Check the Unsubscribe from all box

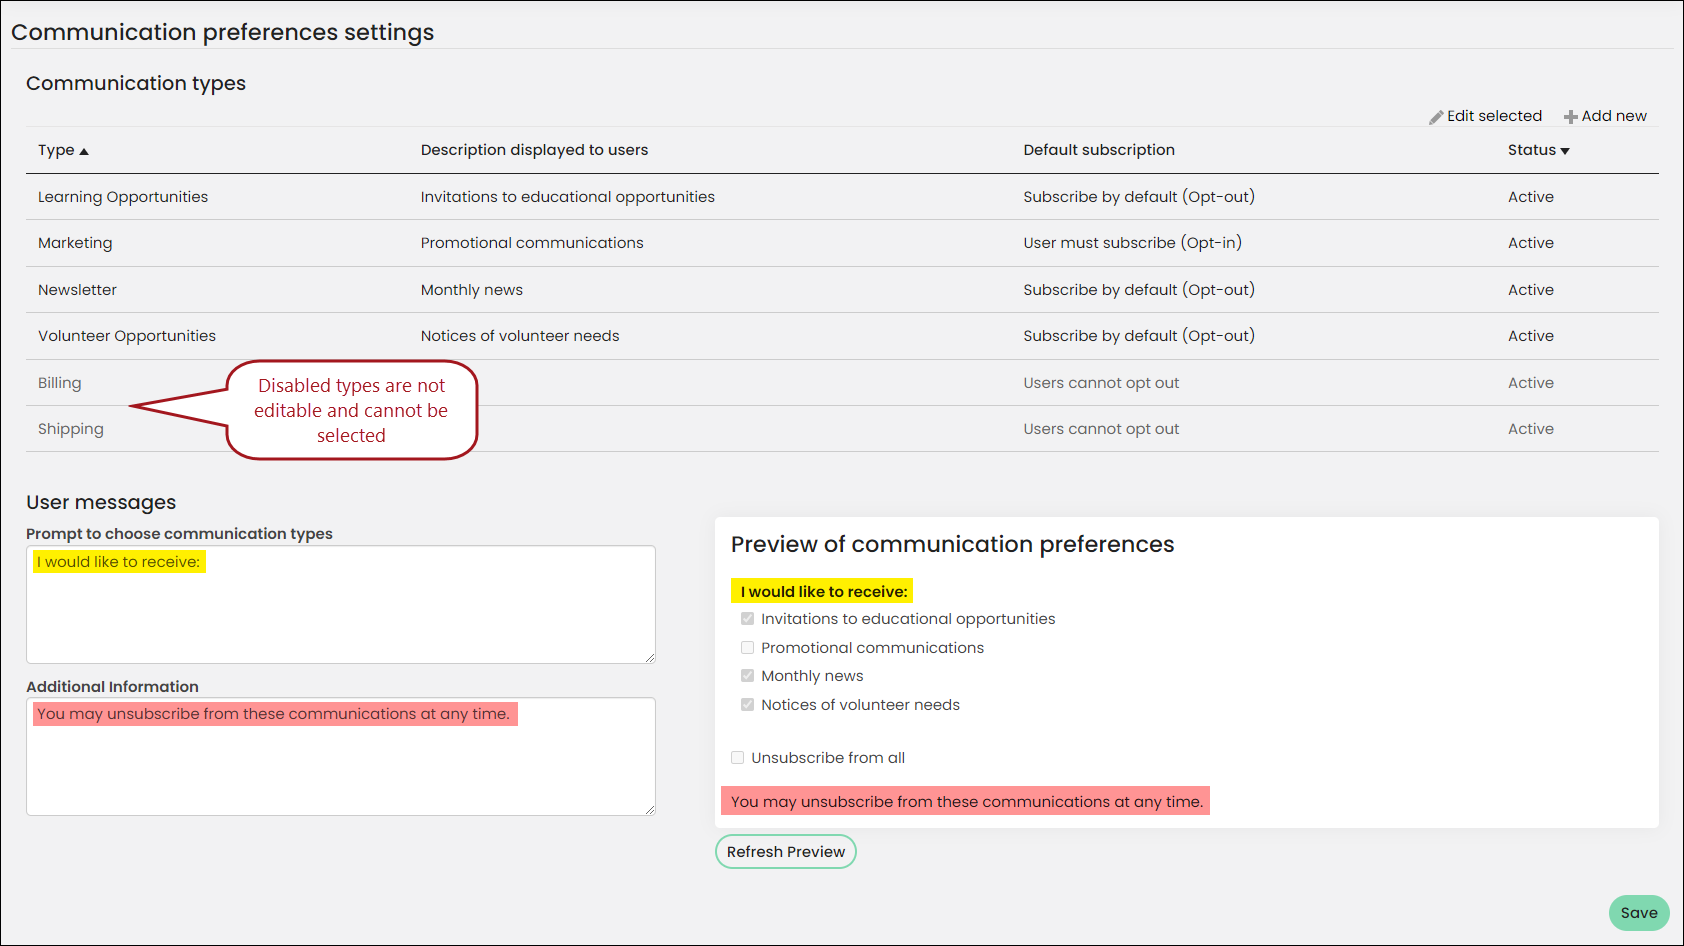point(737,758)
